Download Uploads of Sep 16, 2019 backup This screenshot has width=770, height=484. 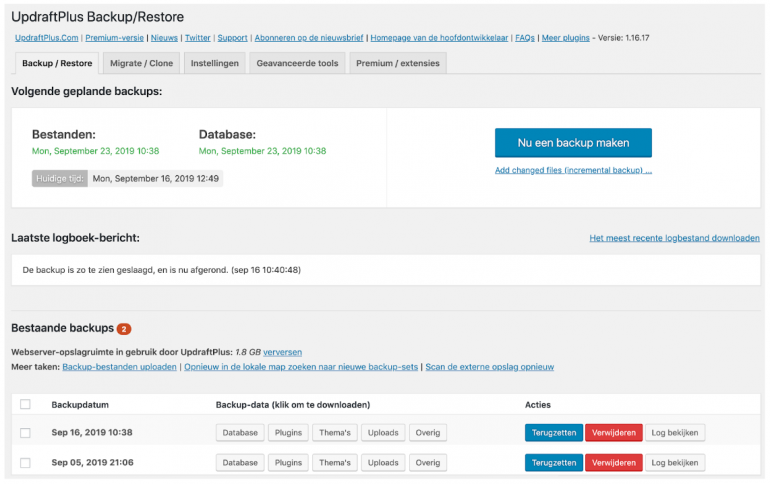[383, 432]
